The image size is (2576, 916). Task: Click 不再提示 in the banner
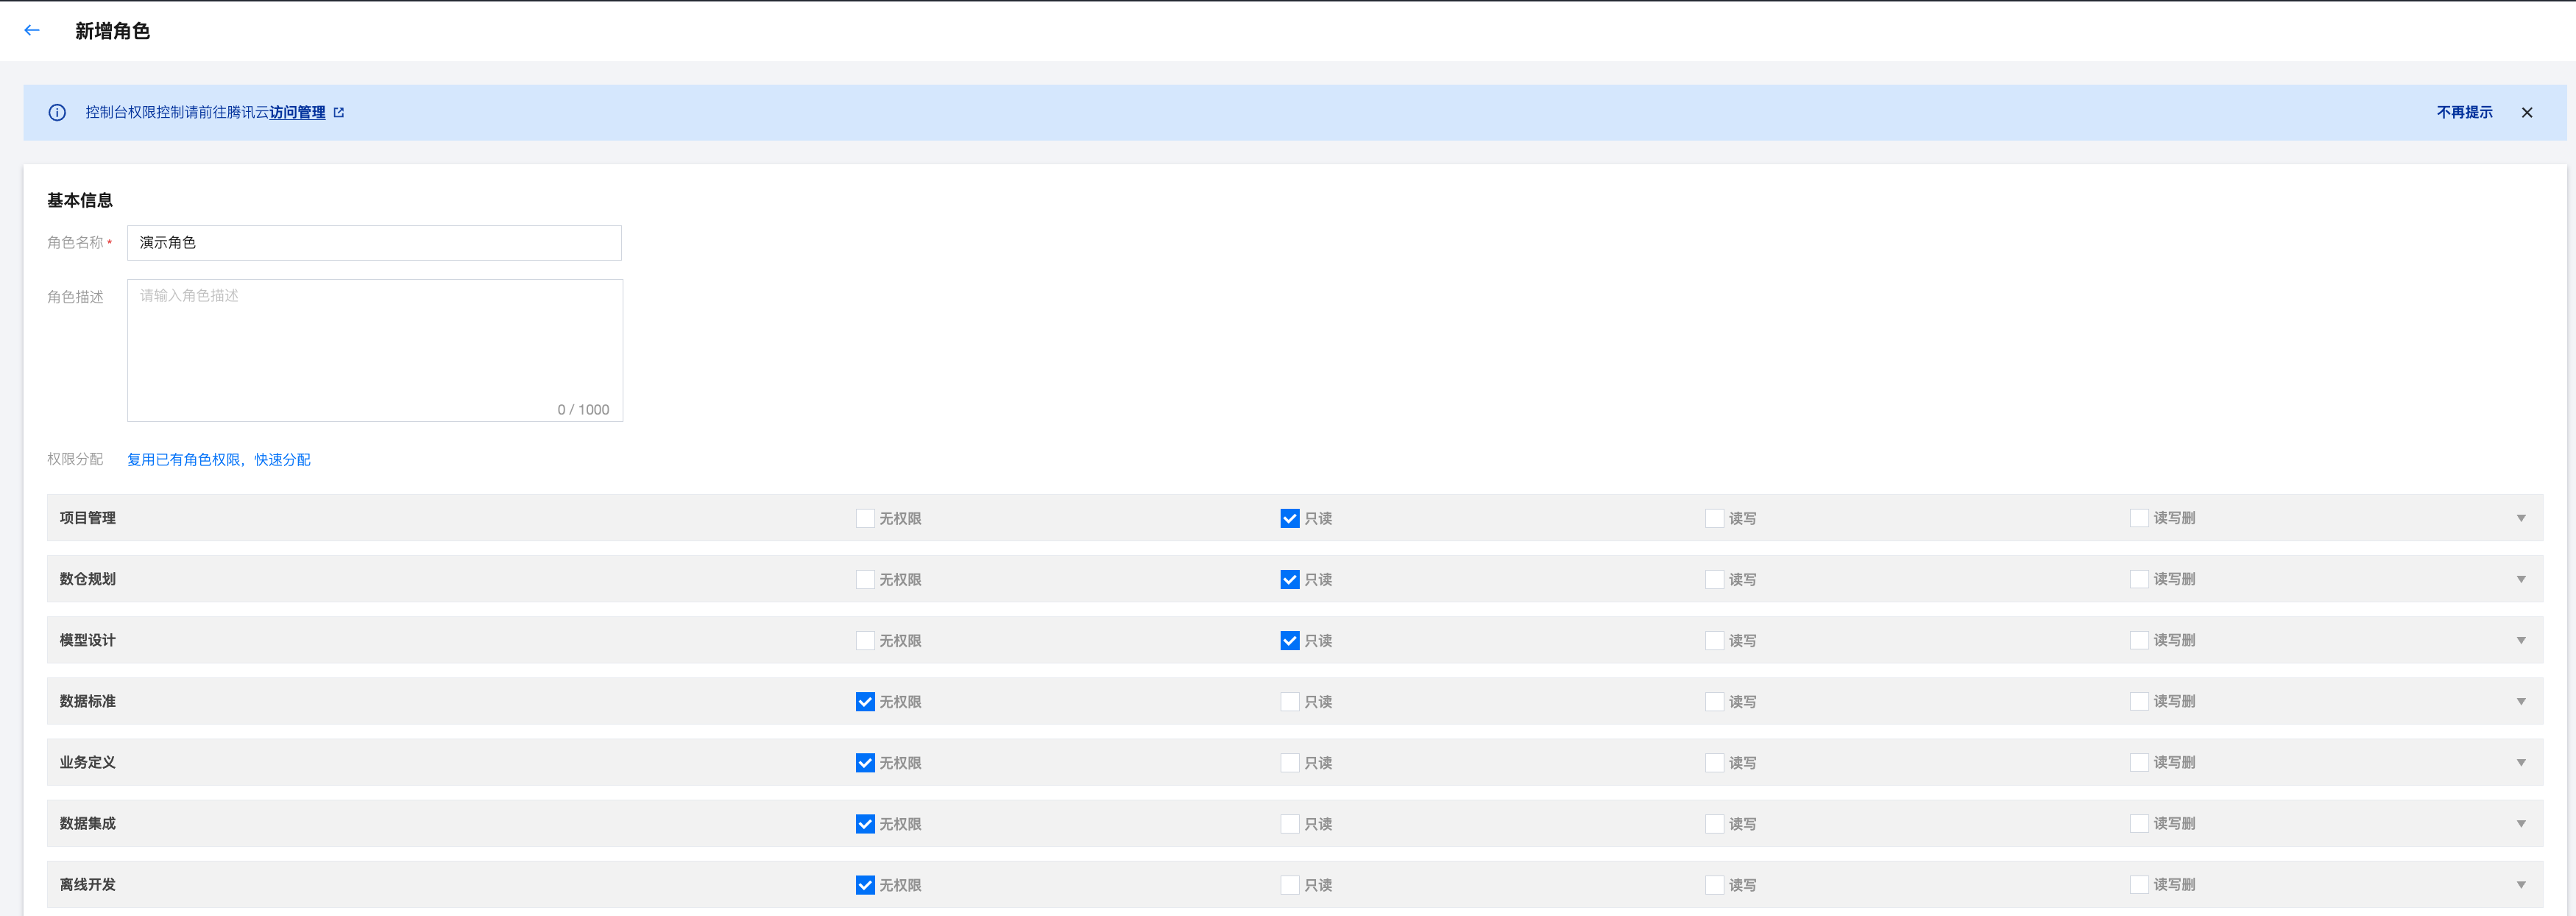pyautogui.click(x=2464, y=113)
